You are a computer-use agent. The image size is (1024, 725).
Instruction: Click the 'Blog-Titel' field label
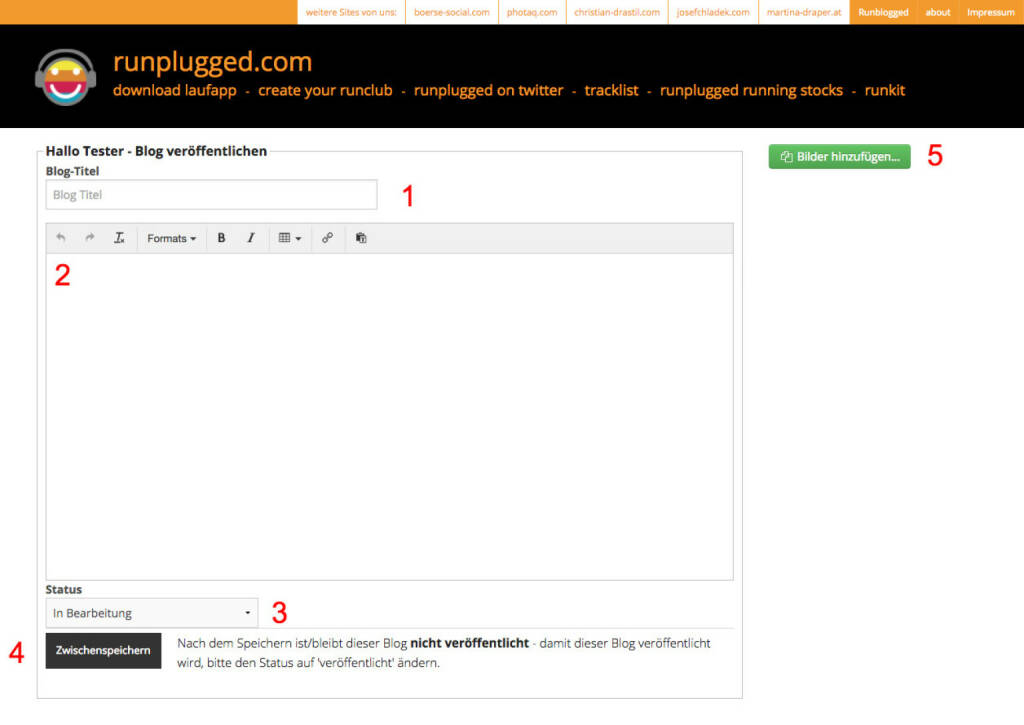[x=72, y=171]
